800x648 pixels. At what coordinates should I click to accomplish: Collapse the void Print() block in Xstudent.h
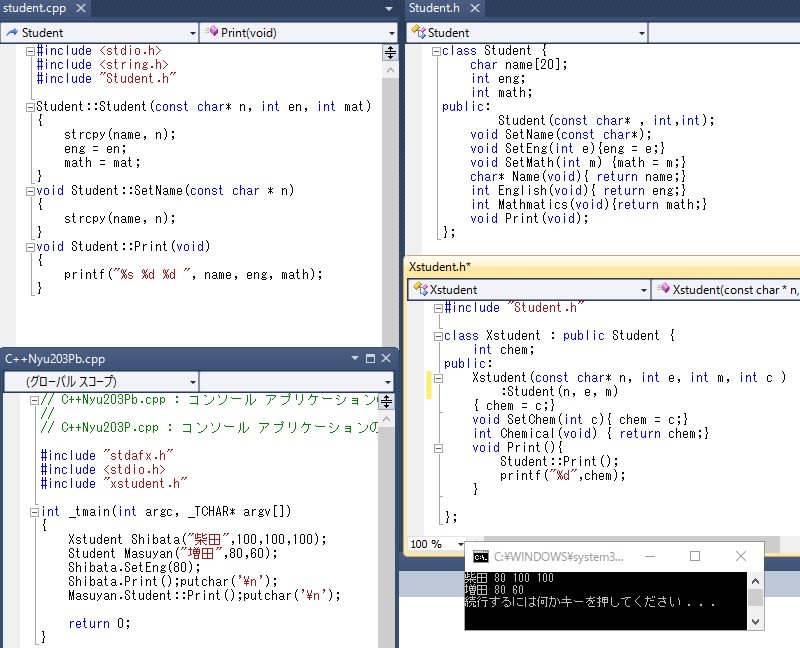click(x=438, y=448)
